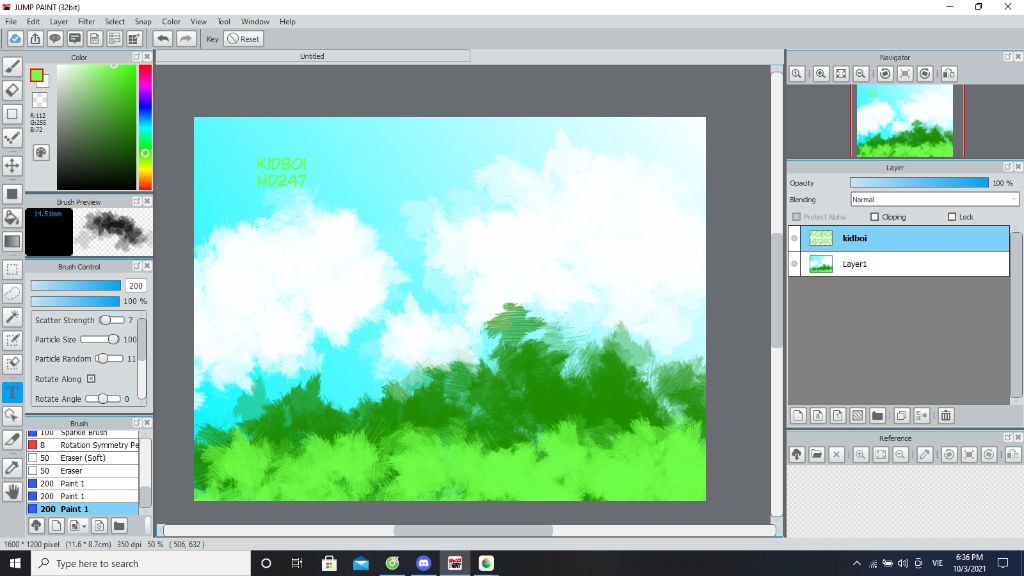Select the Rotation Symmetry Pen brush
Image resolution: width=1024 pixels, height=576 pixels.
pyautogui.click(x=82, y=445)
